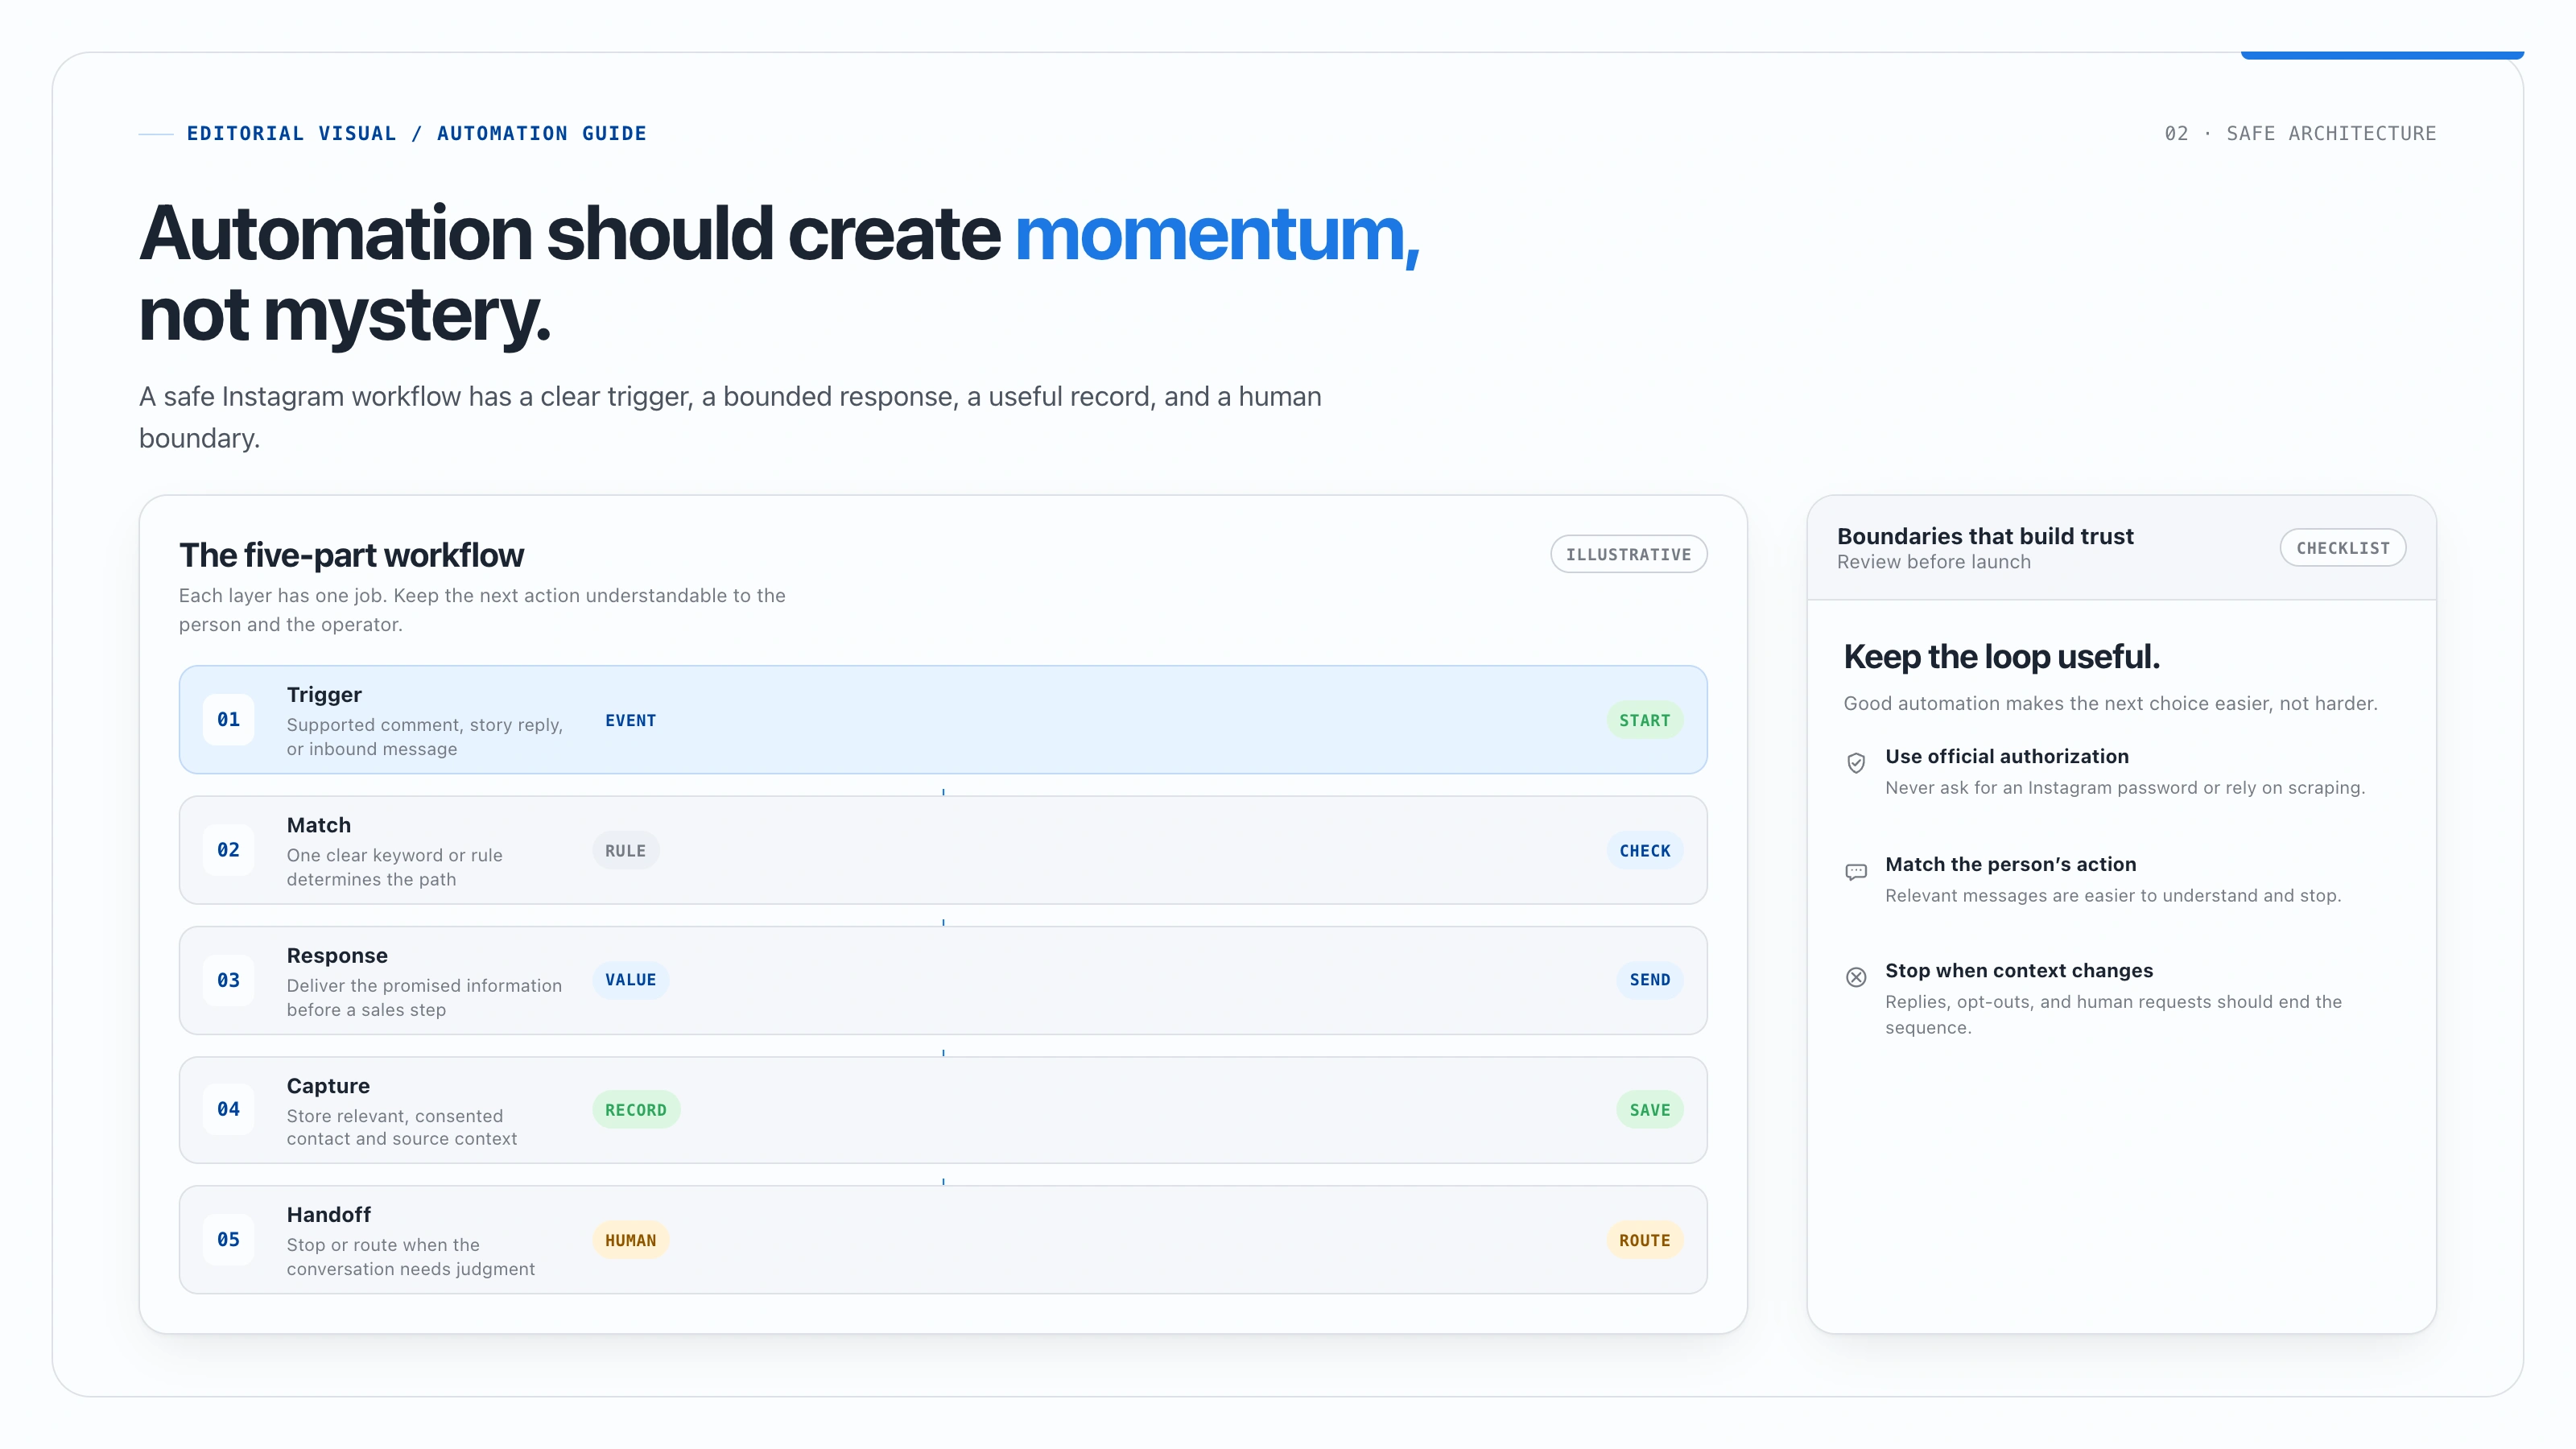Click 'Keep the loop useful.' heading

tap(2001, 657)
